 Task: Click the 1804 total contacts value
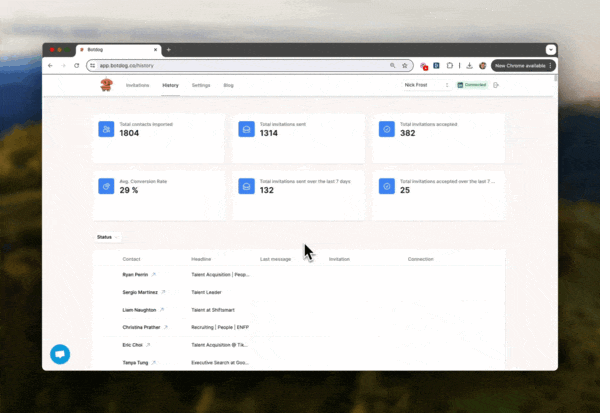(x=129, y=133)
